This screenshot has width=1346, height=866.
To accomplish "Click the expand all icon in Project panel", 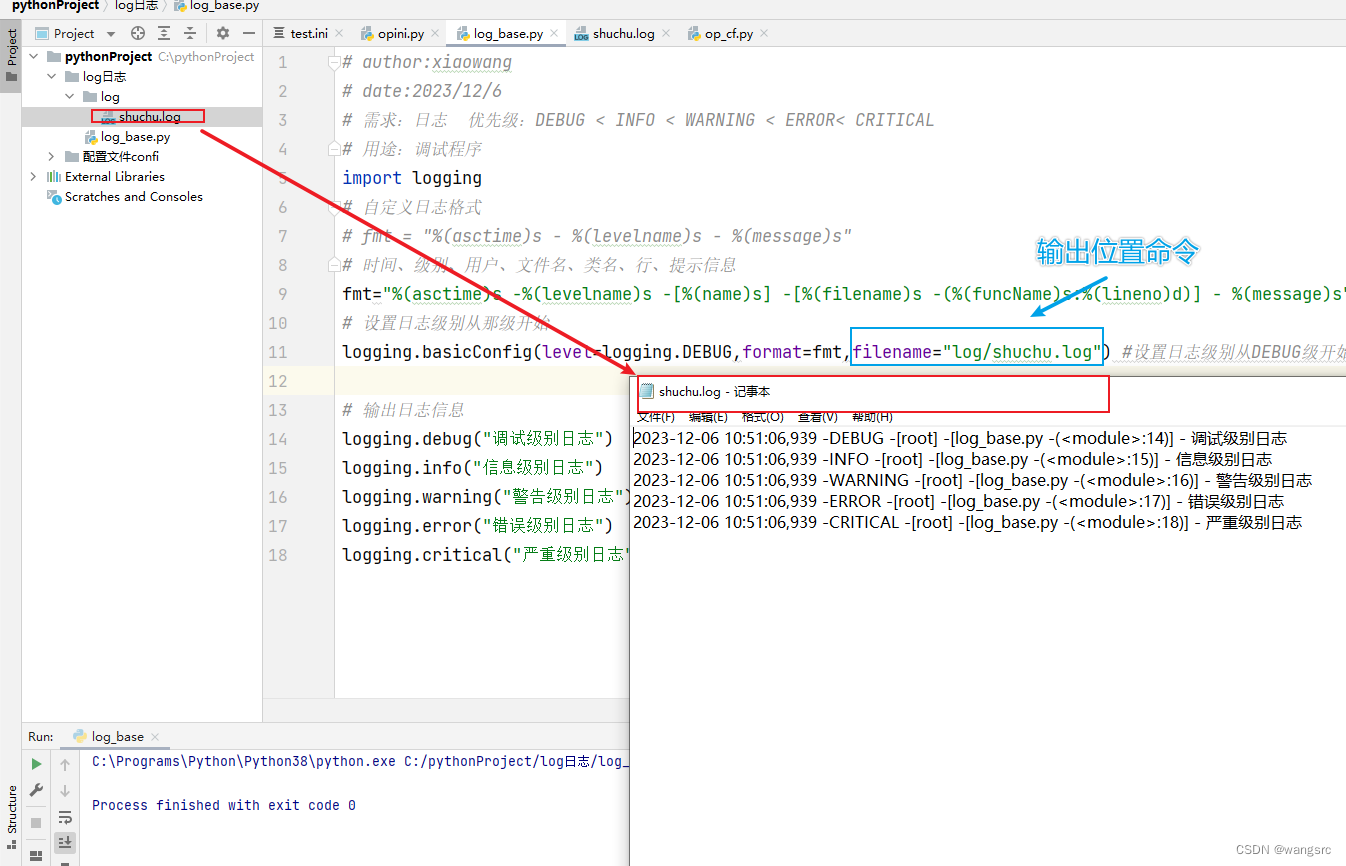I will 164,33.
